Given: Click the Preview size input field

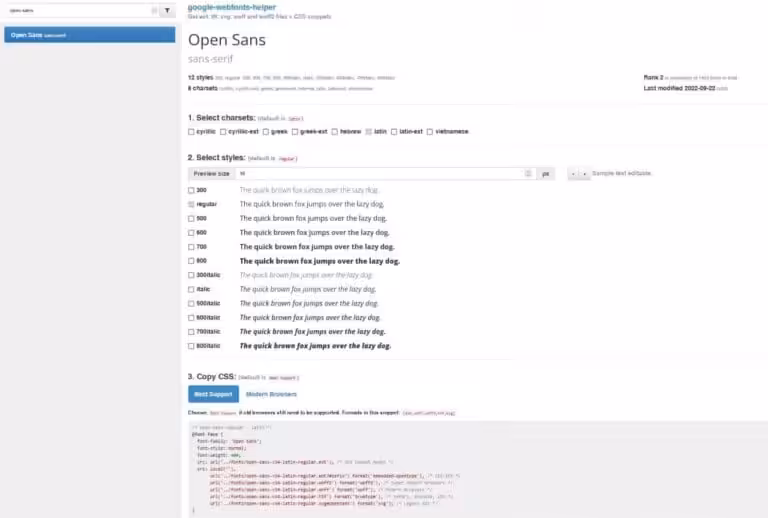Looking at the screenshot, I should coord(385,174).
